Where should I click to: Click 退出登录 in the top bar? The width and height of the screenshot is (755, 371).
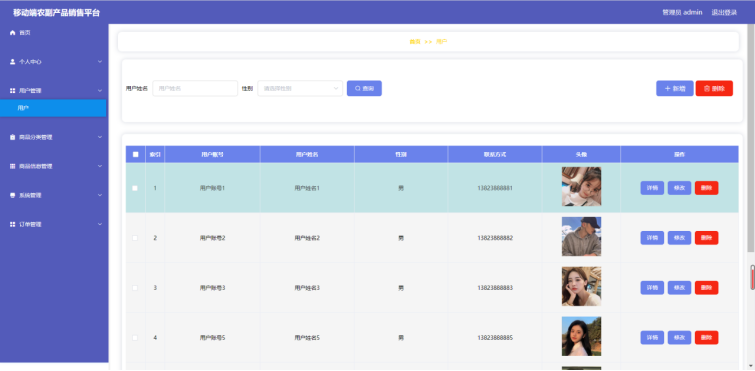click(724, 13)
